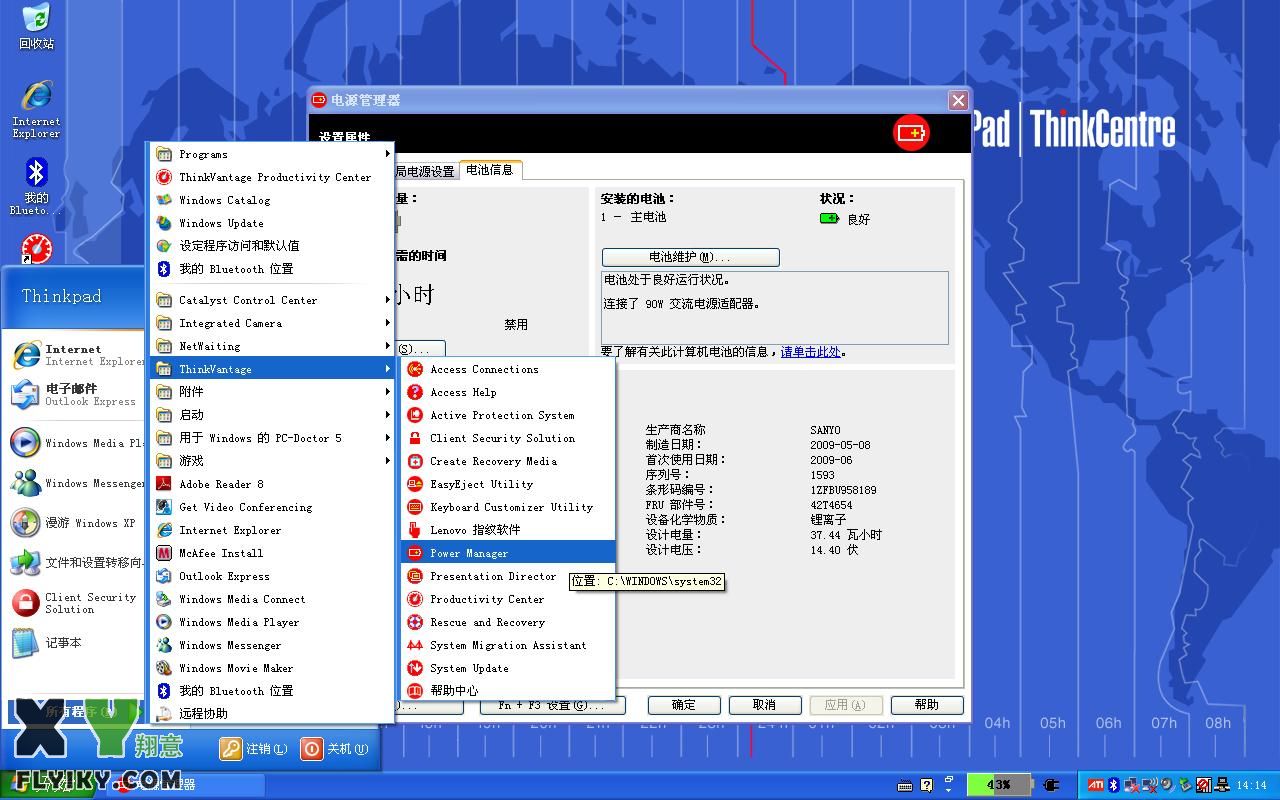Expand the 附件 submenu
The width and height of the screenshot is (1280, 800).
coord(270,392)
